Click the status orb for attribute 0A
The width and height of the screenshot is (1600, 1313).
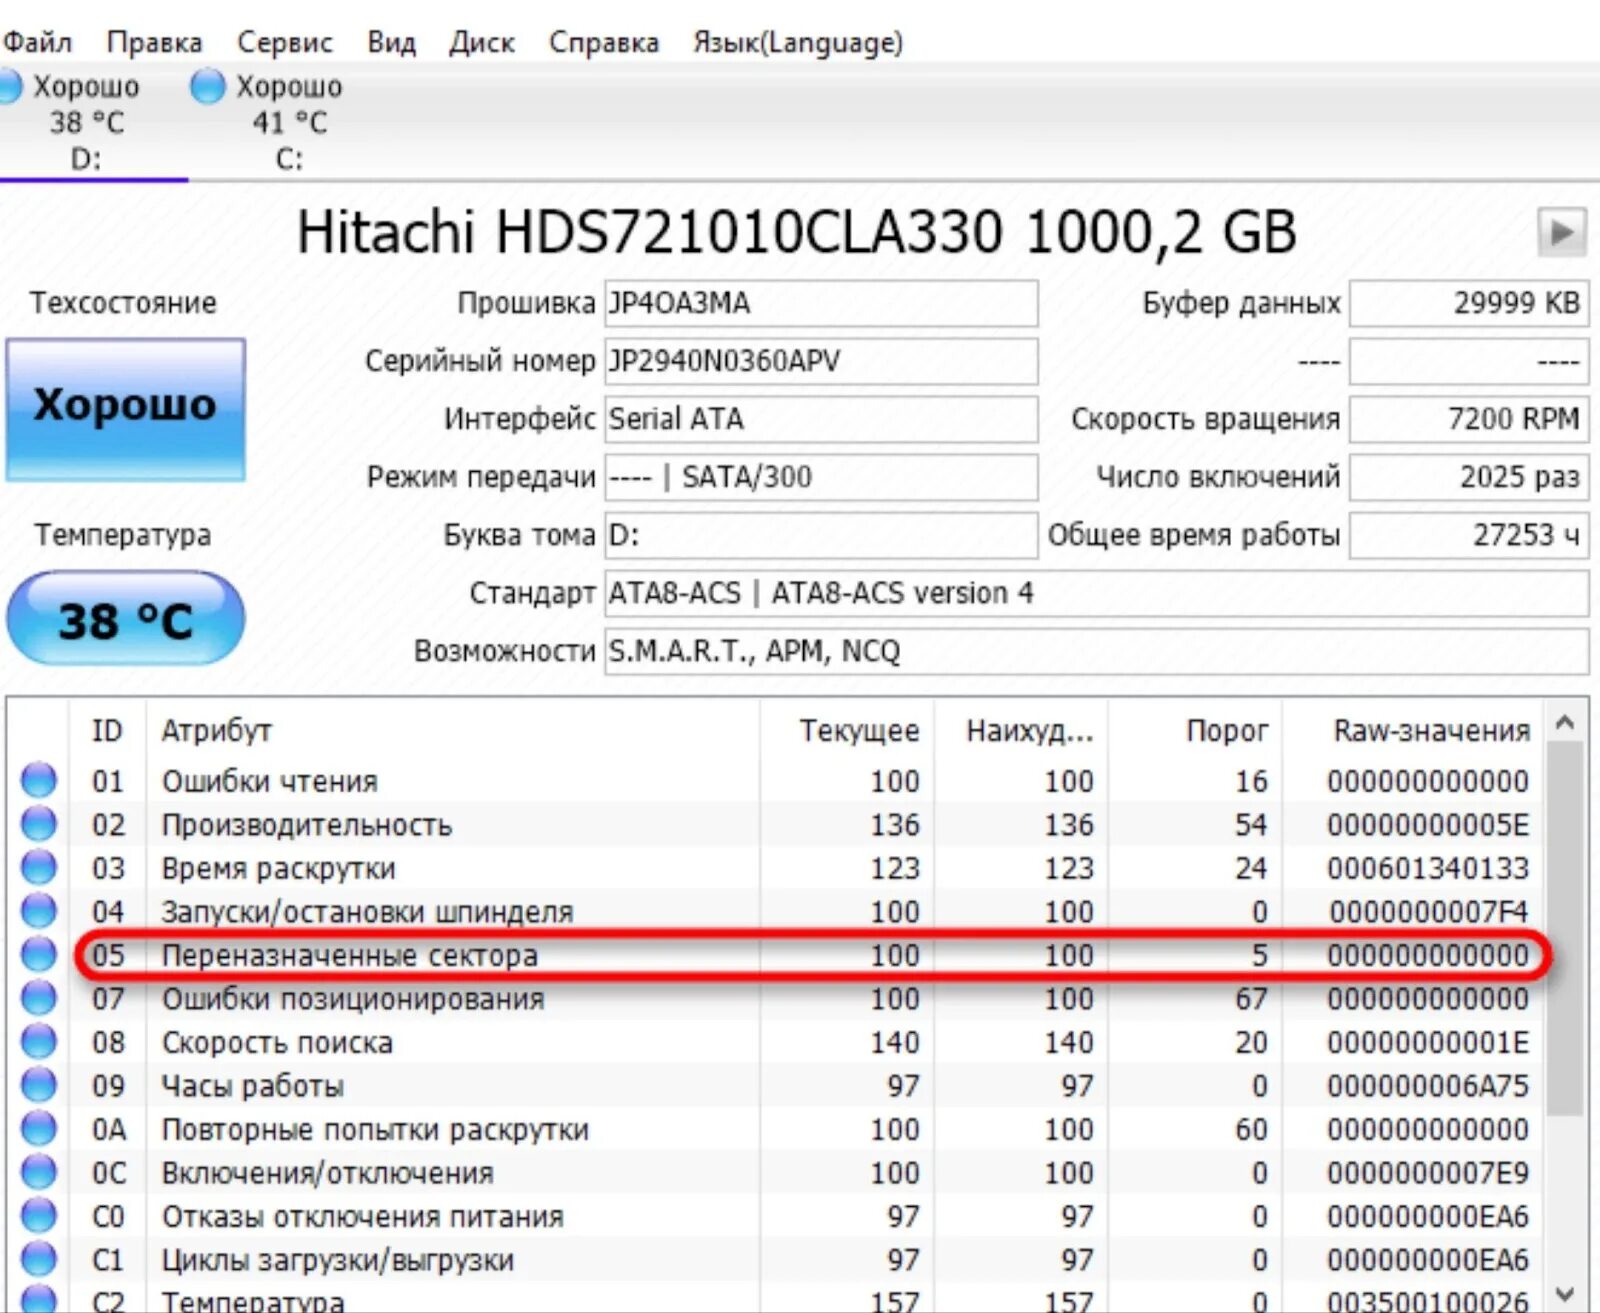point(39,1128)
